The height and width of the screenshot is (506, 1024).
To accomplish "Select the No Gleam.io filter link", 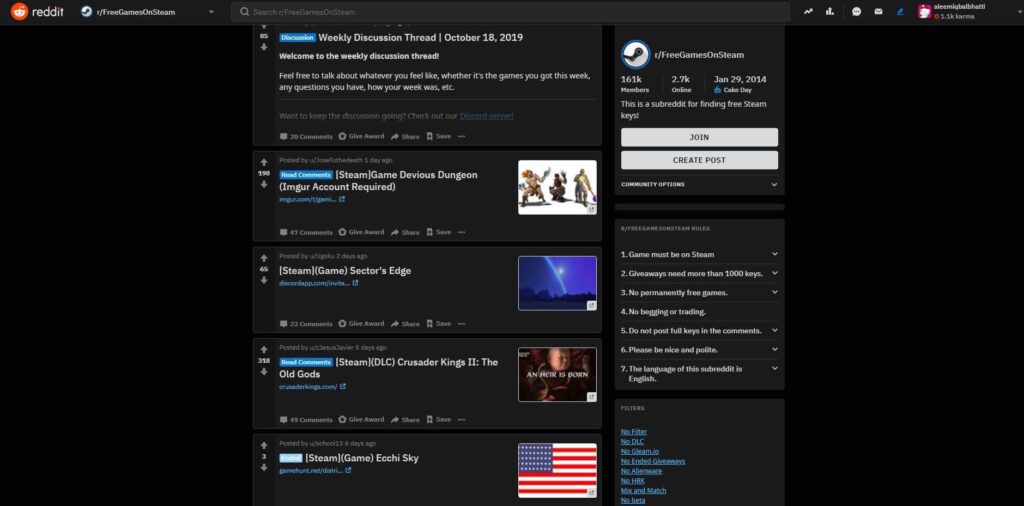I will click(640, 451).
